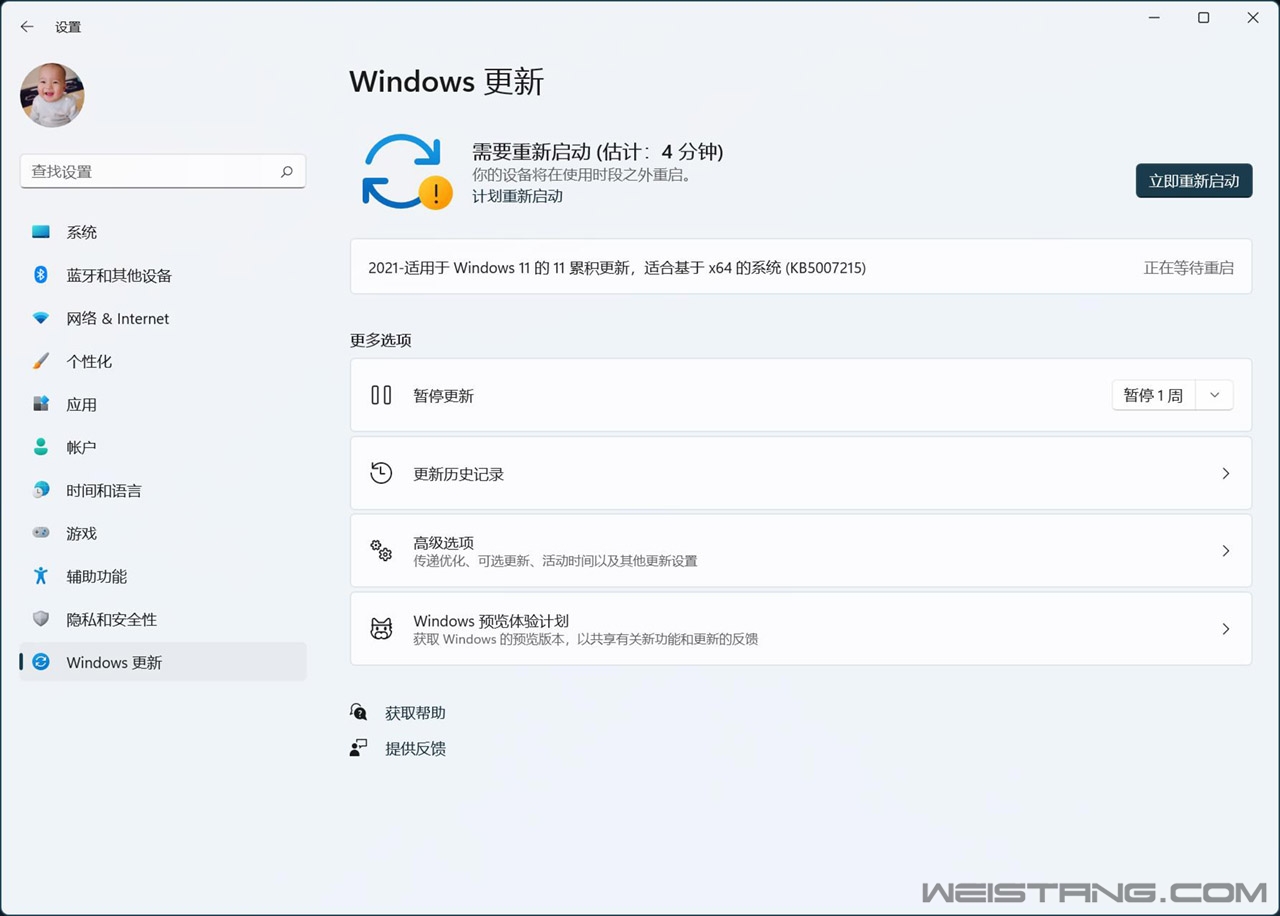Expand the pause duration dropdown arrow
The width and height of the screenshot is (1280, 916).
pyautogui.click(x=1215, y=396)
